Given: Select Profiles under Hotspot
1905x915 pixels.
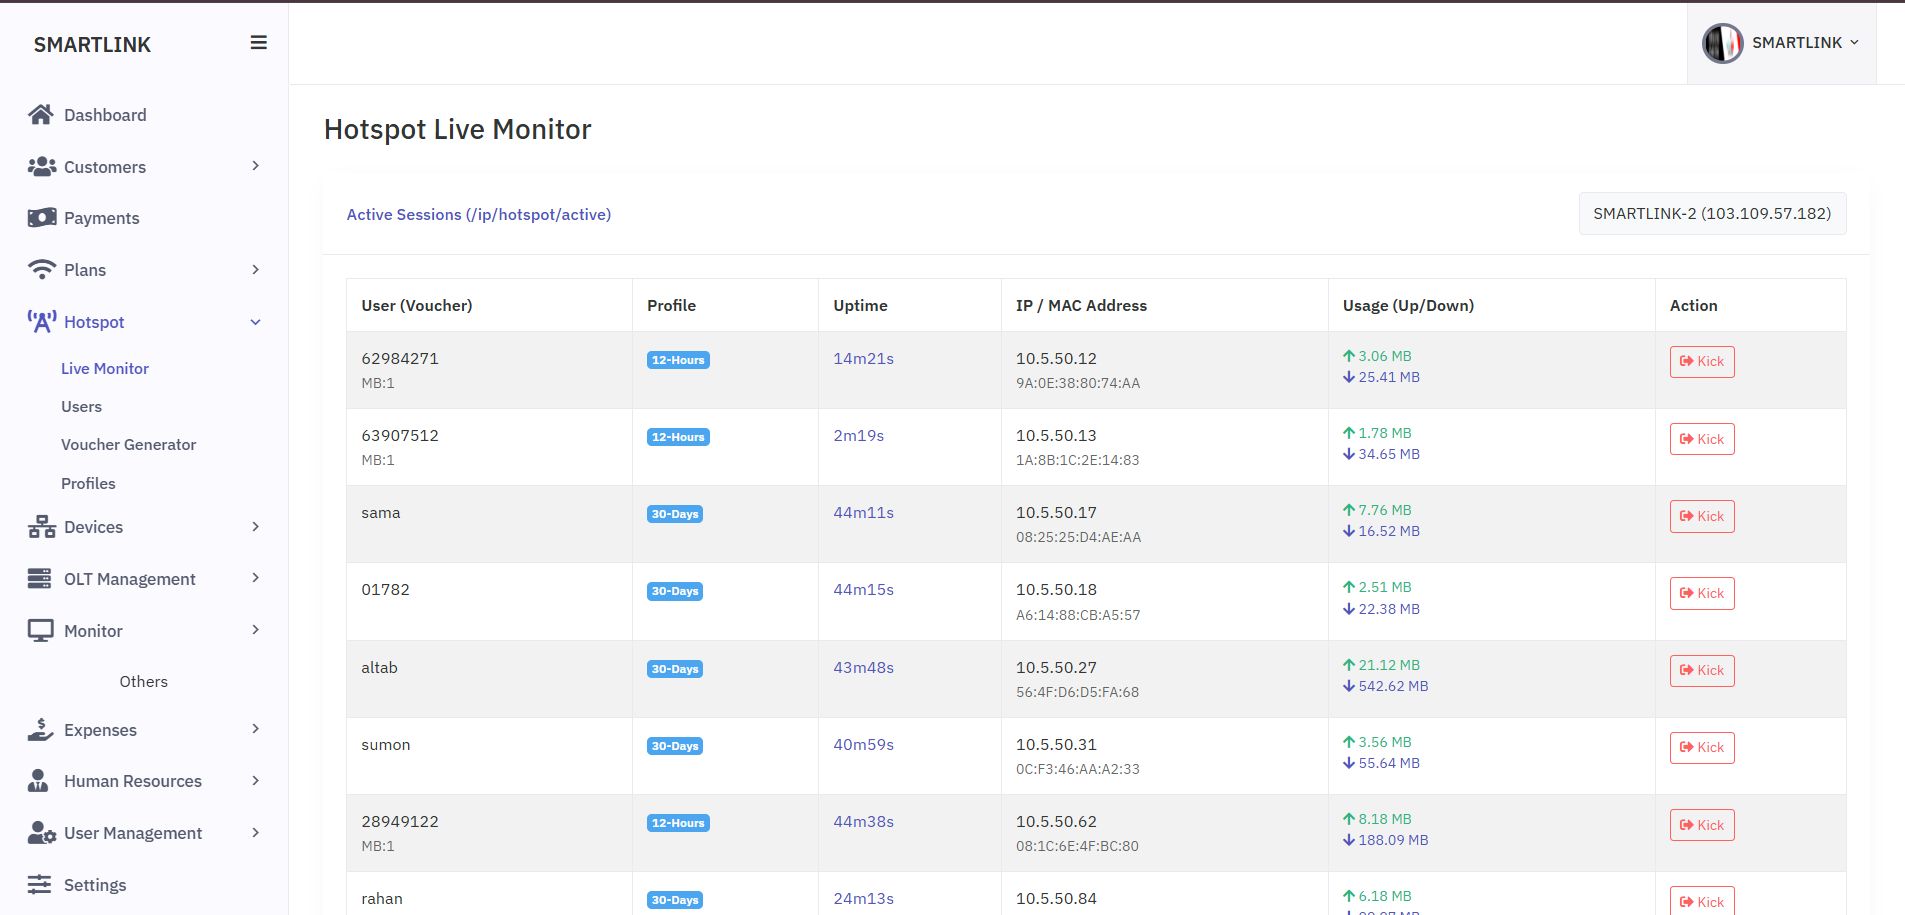Looking at the screenshot, I should 88,484.
